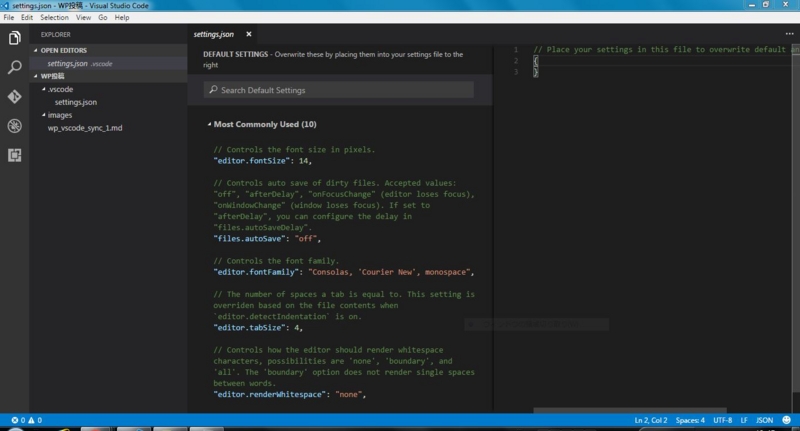Expand the images folder
The image size is (800, 431).
click(x=43, y=115)
